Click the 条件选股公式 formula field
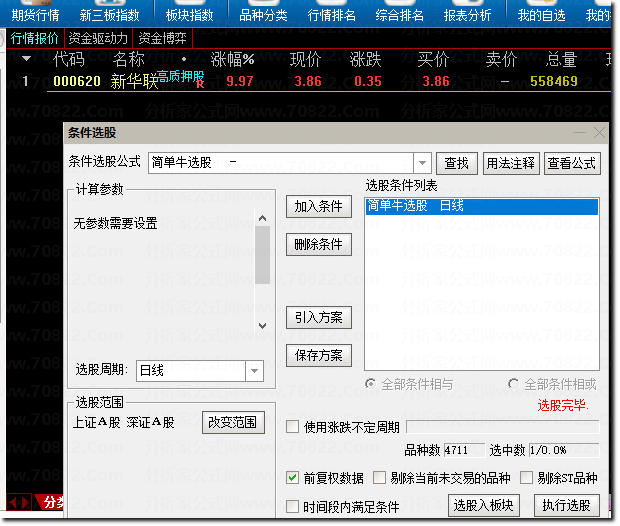The height and width of the screenshot is (526, 620). pos(281,163)
